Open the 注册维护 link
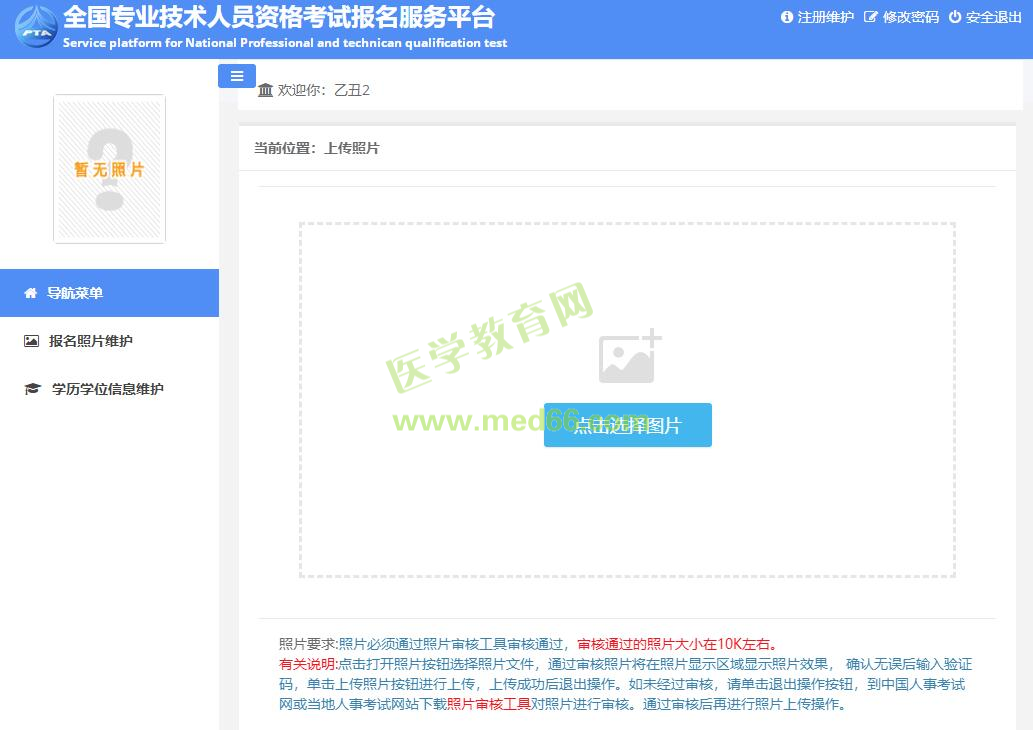Viewport: 1033px width, 730px height. (x=825, y=17)
